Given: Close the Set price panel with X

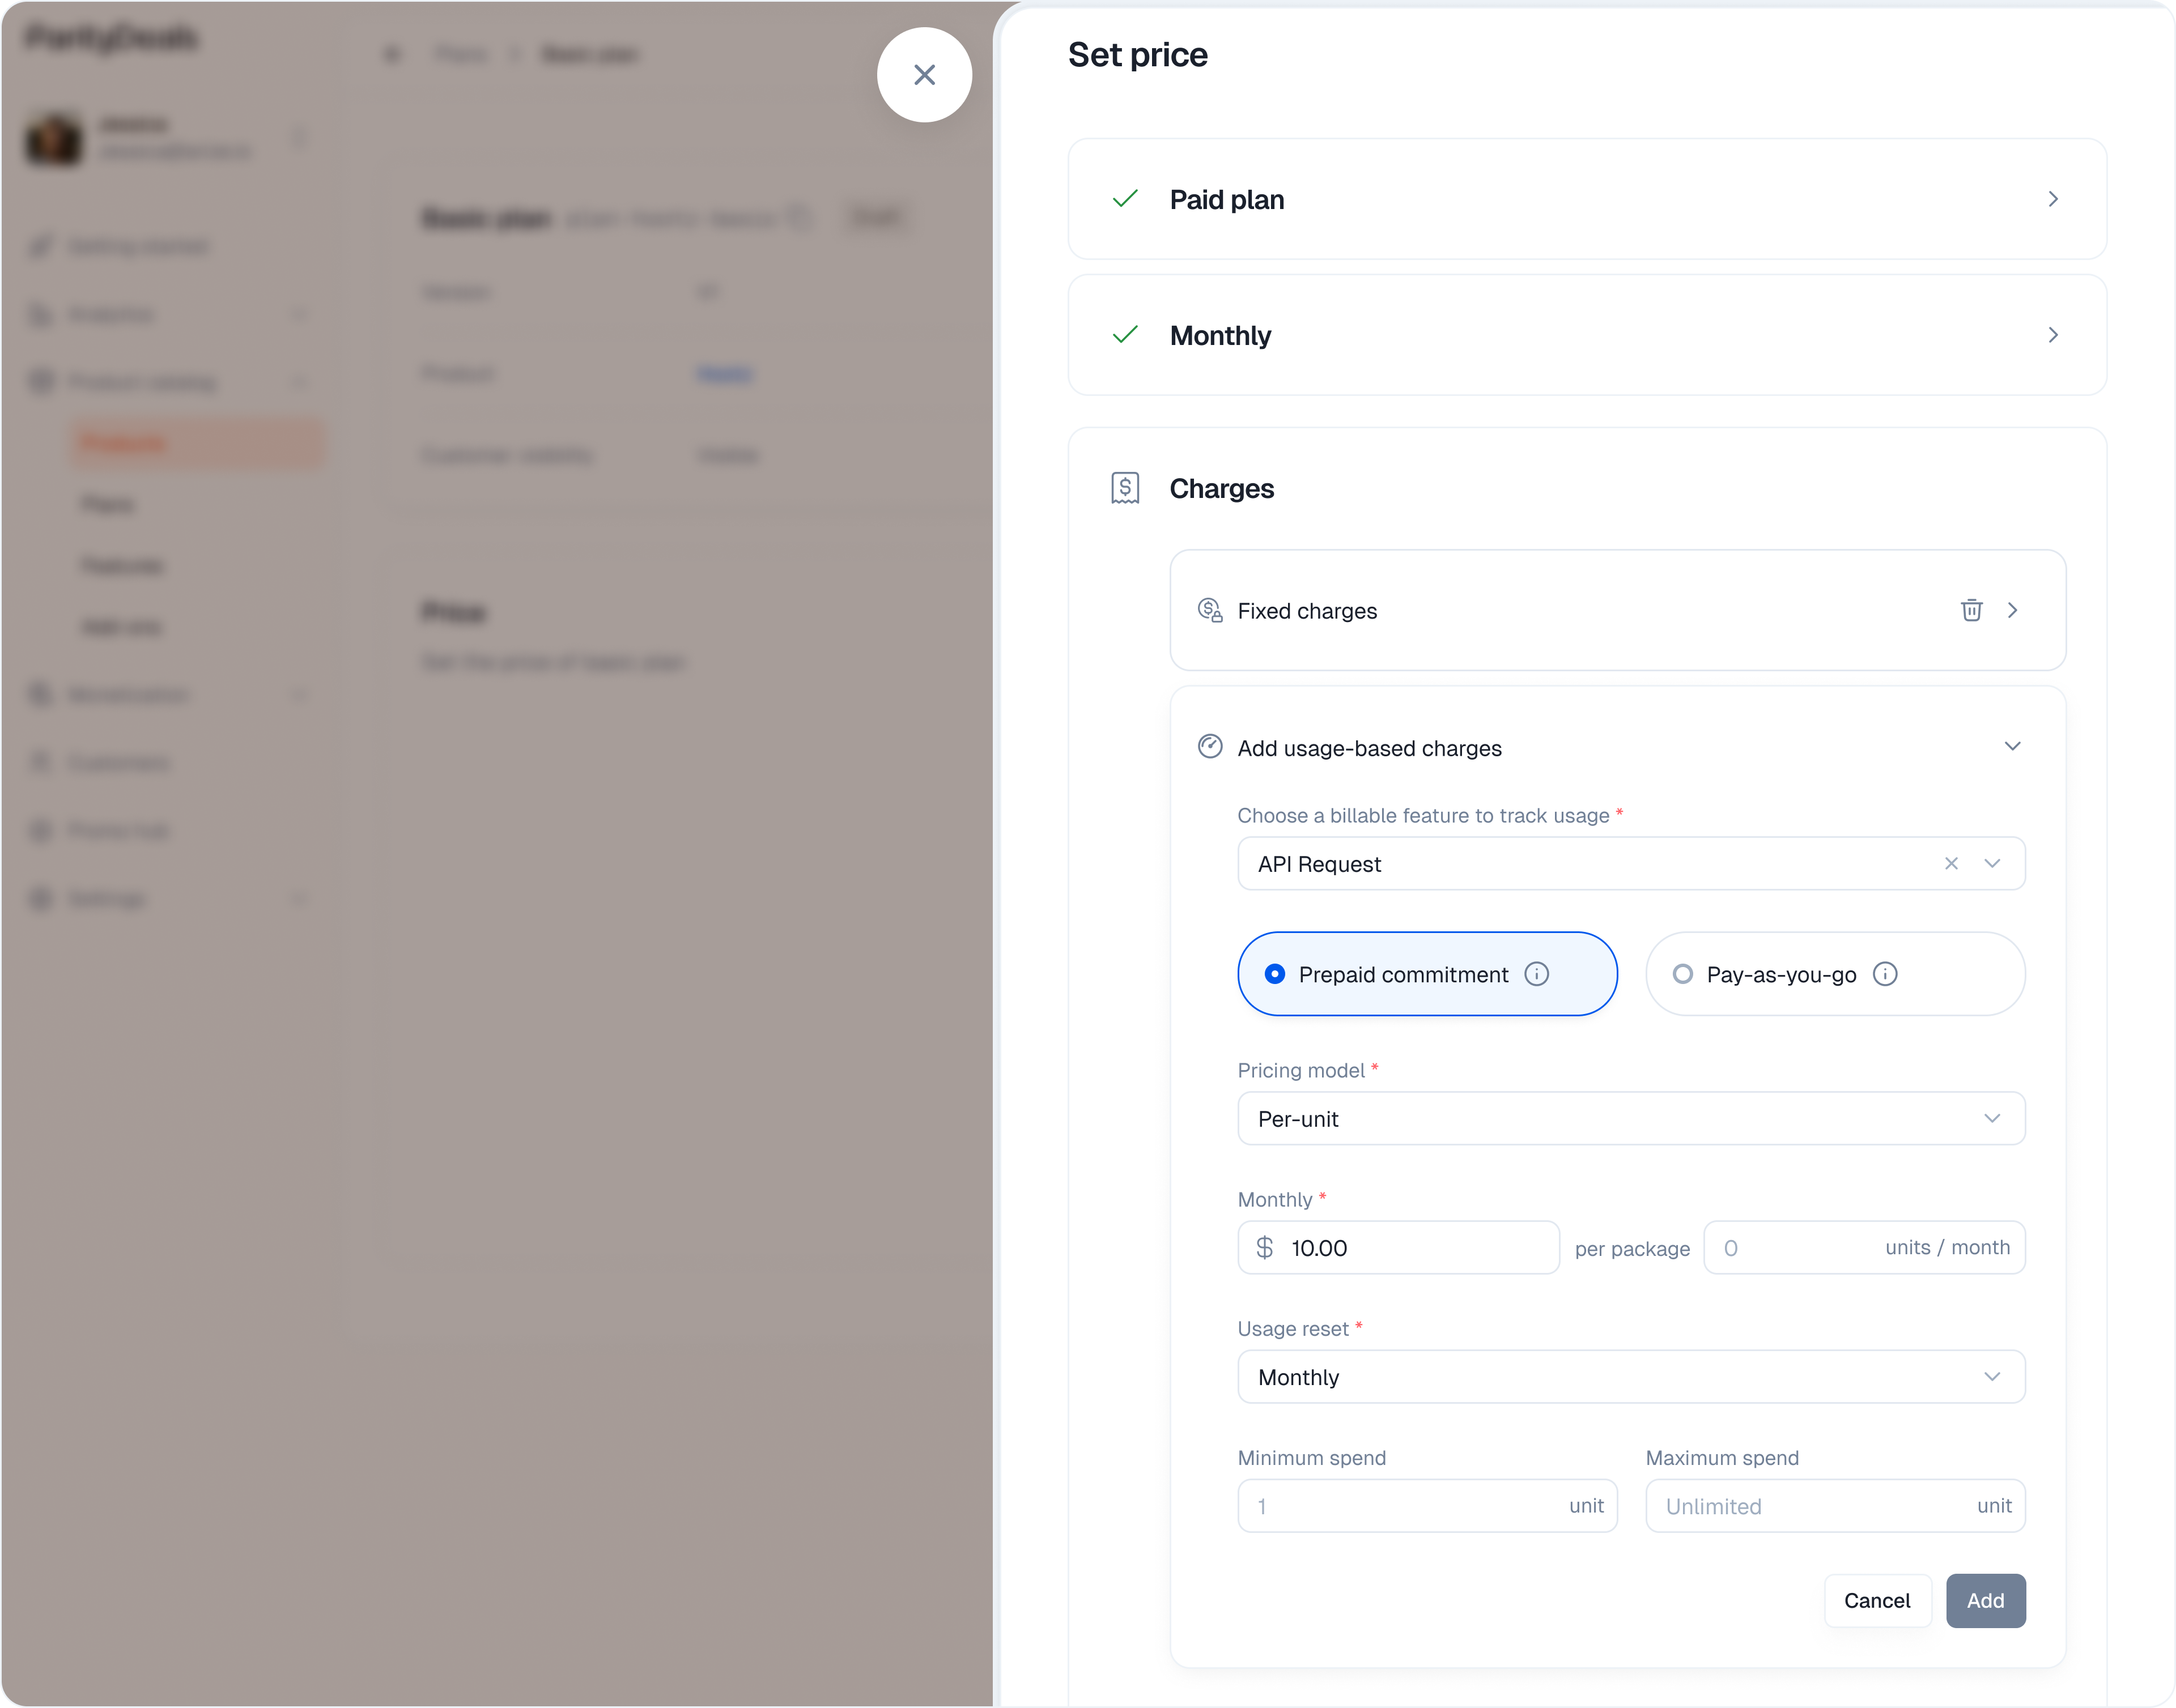Looking at the screenshot, I should click(x=924, y=75).
